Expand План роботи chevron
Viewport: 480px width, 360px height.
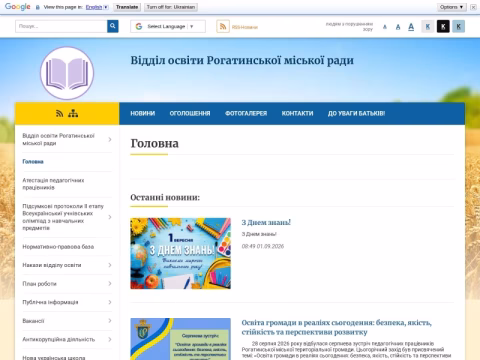[110, 284]
